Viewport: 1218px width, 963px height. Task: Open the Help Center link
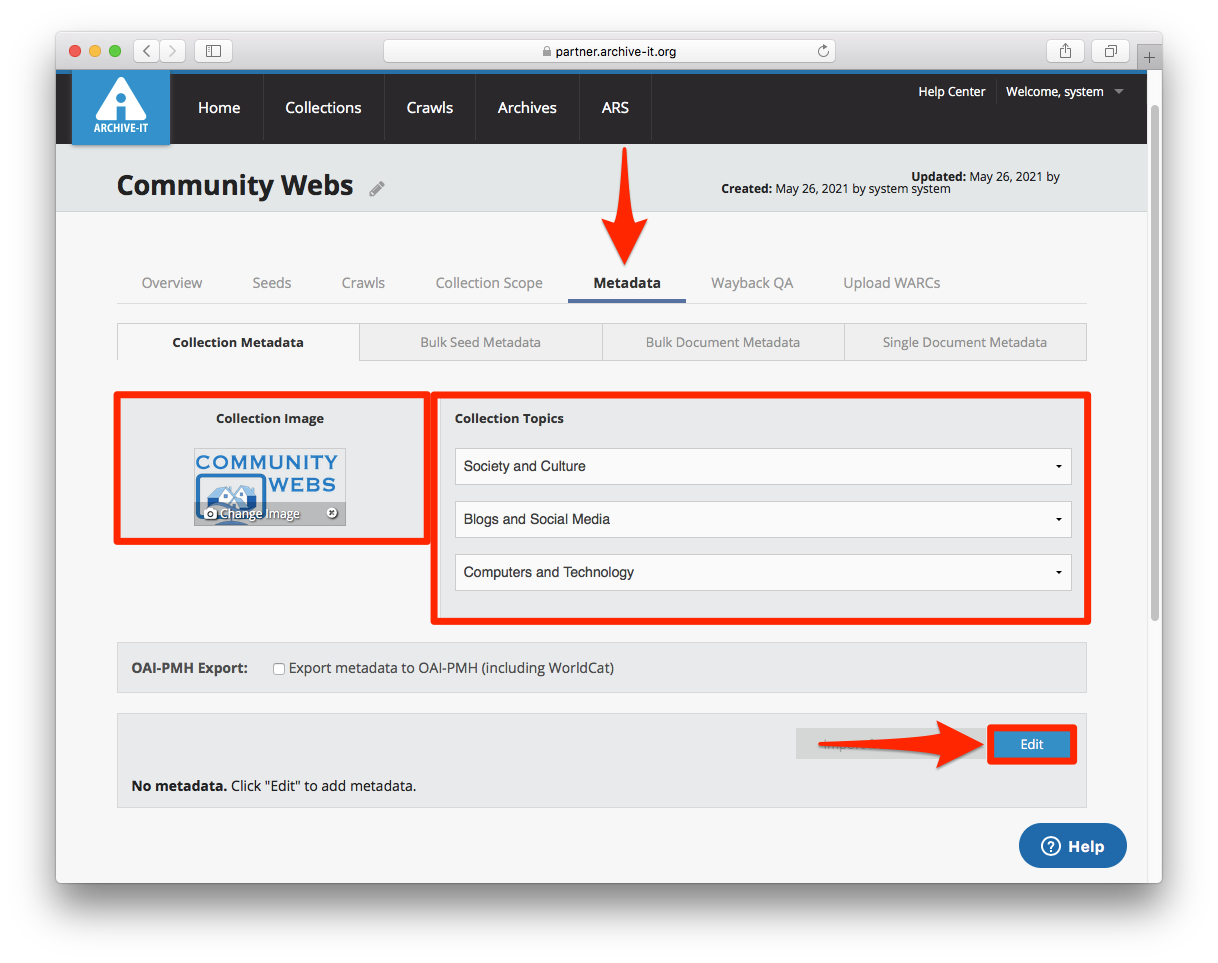coord(951,92)
